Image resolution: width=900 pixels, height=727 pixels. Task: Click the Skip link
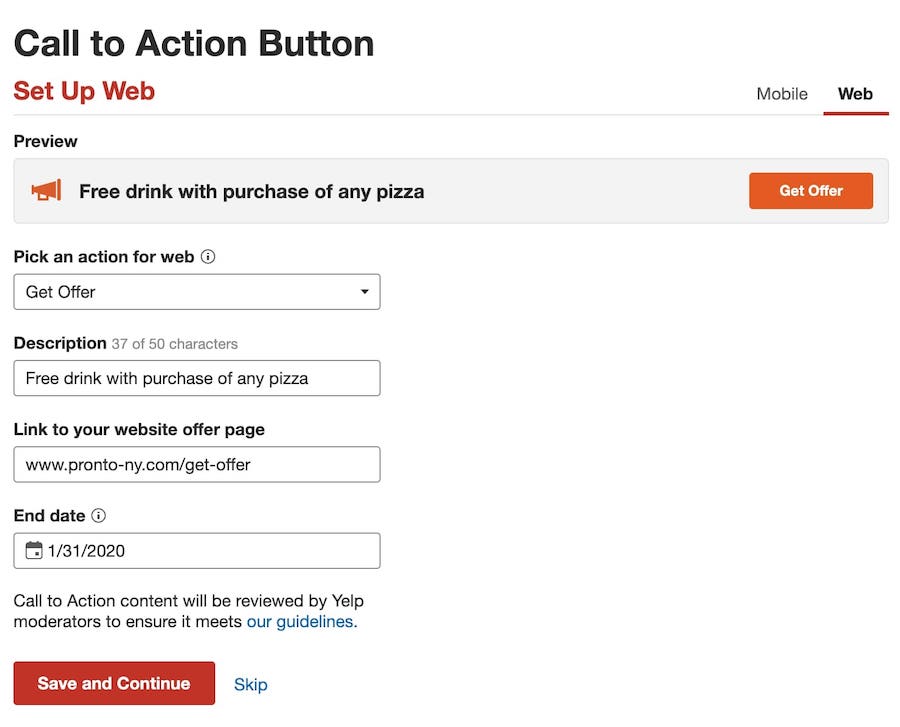point(250,684)
